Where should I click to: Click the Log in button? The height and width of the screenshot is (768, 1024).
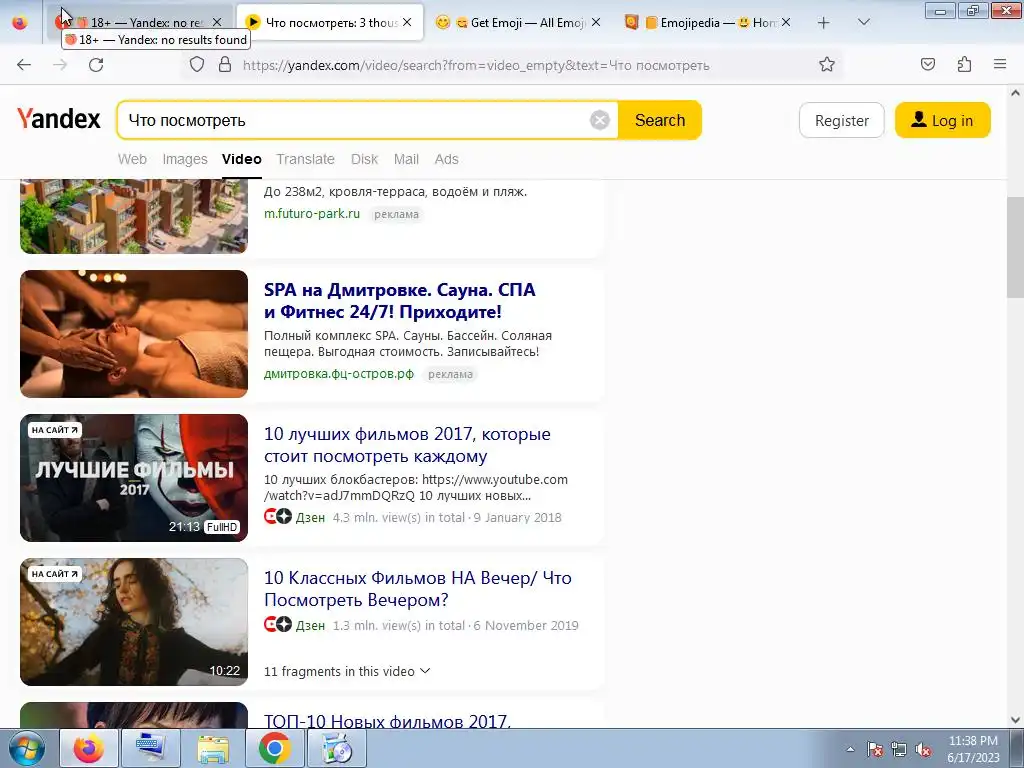(942, 120)
